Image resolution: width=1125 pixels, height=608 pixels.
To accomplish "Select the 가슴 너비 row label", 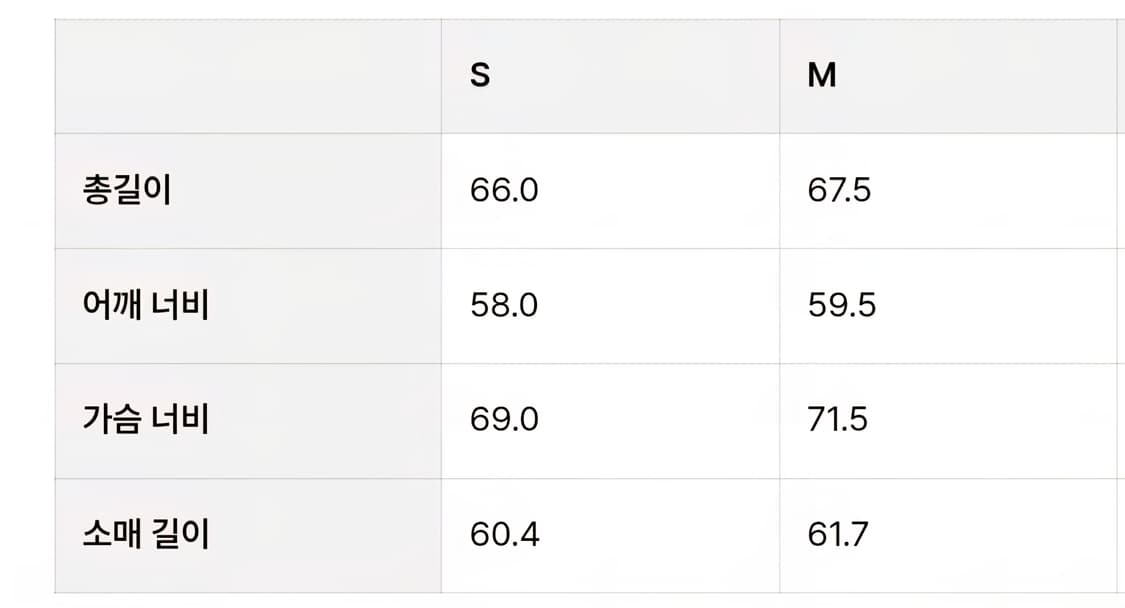I will (x=146, y=419).
